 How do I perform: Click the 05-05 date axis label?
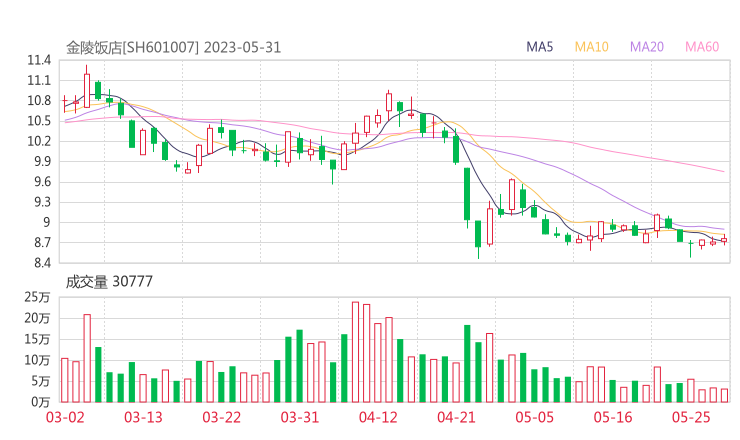click(x=534, y=417)
